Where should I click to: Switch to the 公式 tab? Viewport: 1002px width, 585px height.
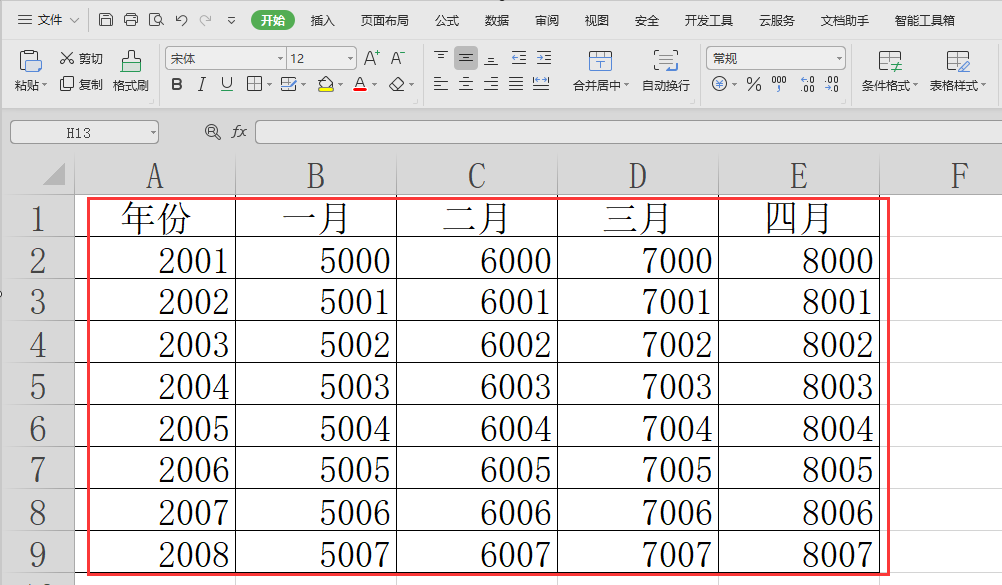447,20
